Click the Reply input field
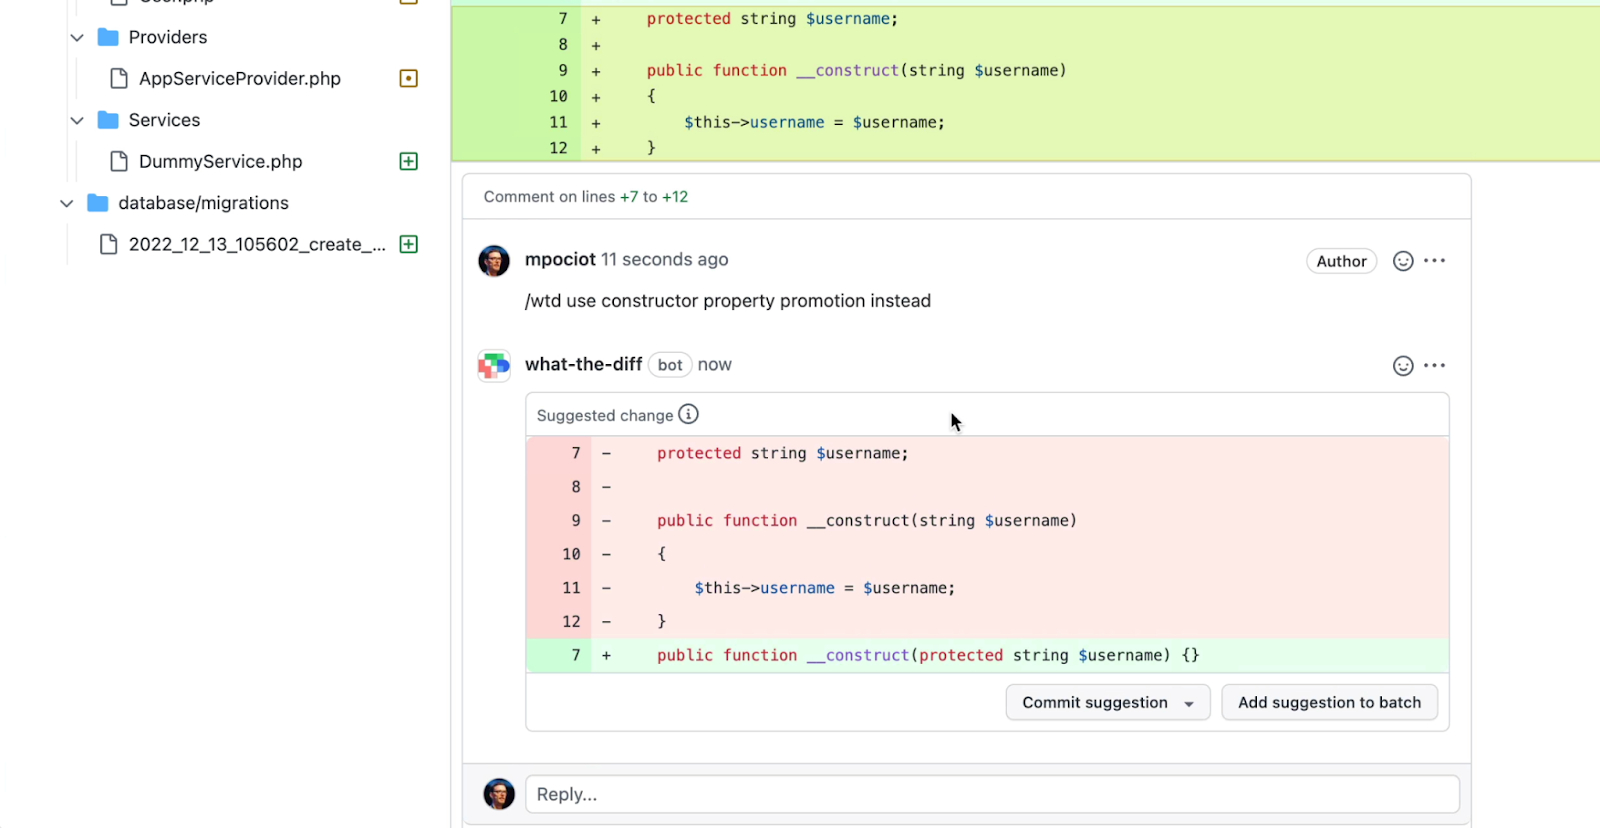This screenshot has height=828, width=1600. pos(991,794)
